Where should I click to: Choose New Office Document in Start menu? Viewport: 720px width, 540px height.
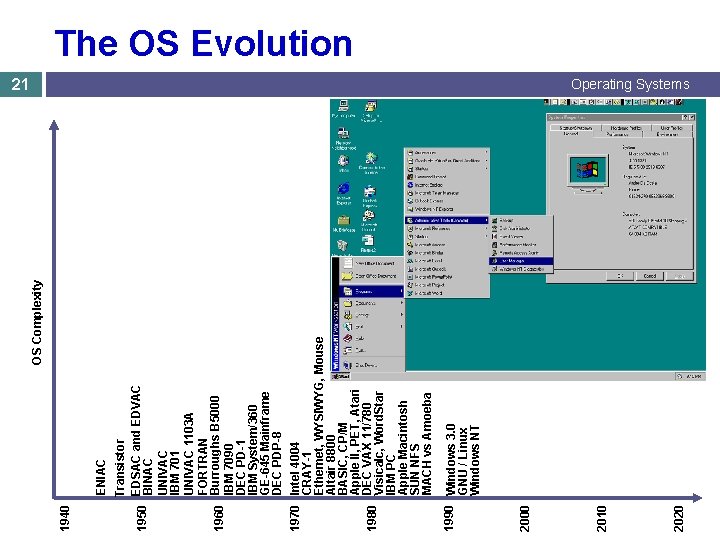(372, 264)
